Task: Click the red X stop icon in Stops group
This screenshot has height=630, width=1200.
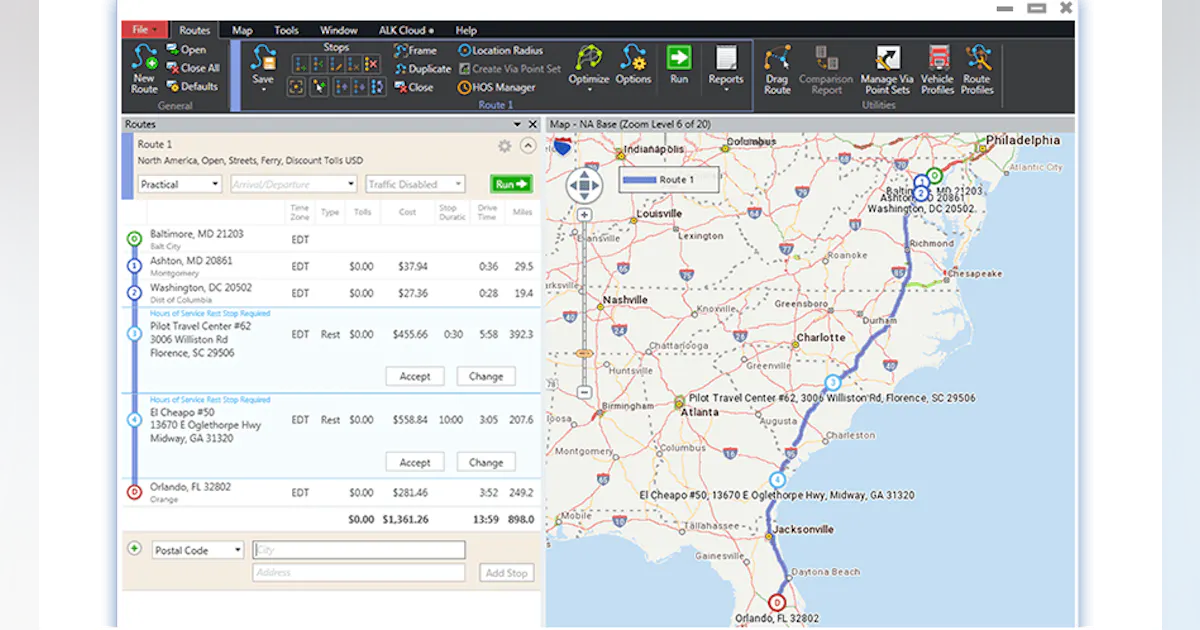Action: click(372, 64)
